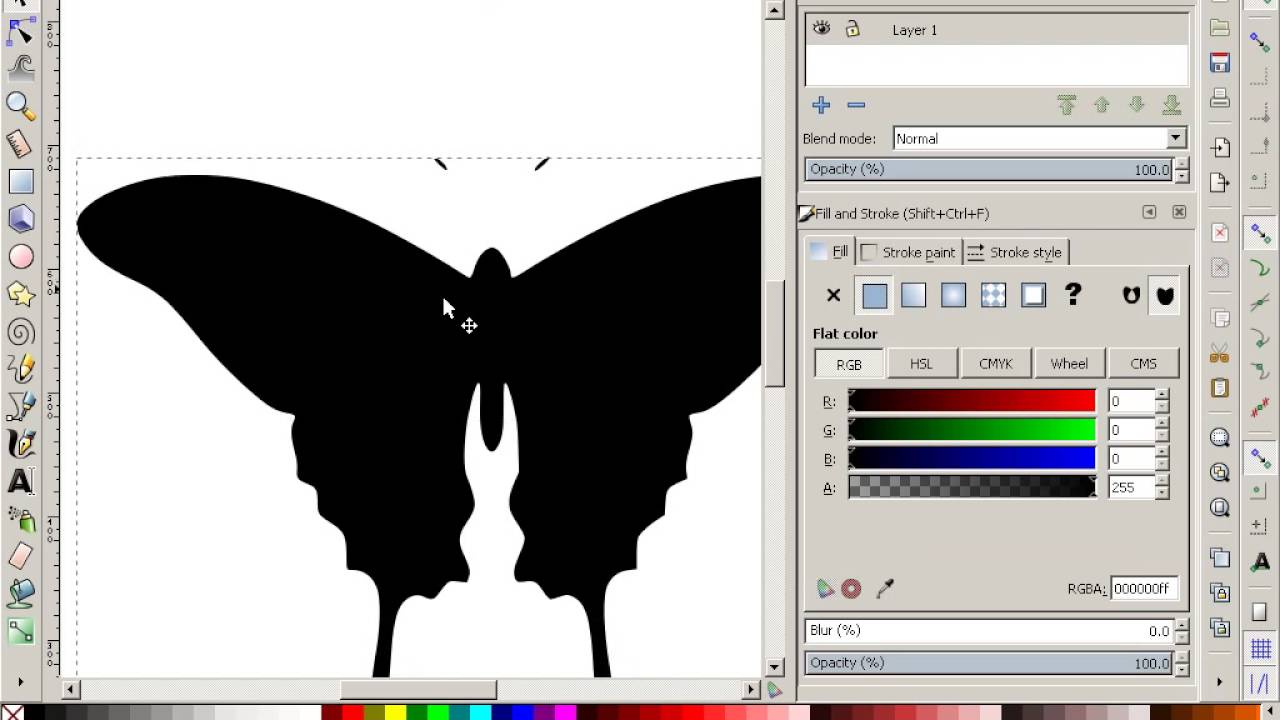Switch to CMYK color mode
Viewport: 1280px width, 720px height.
996,364
